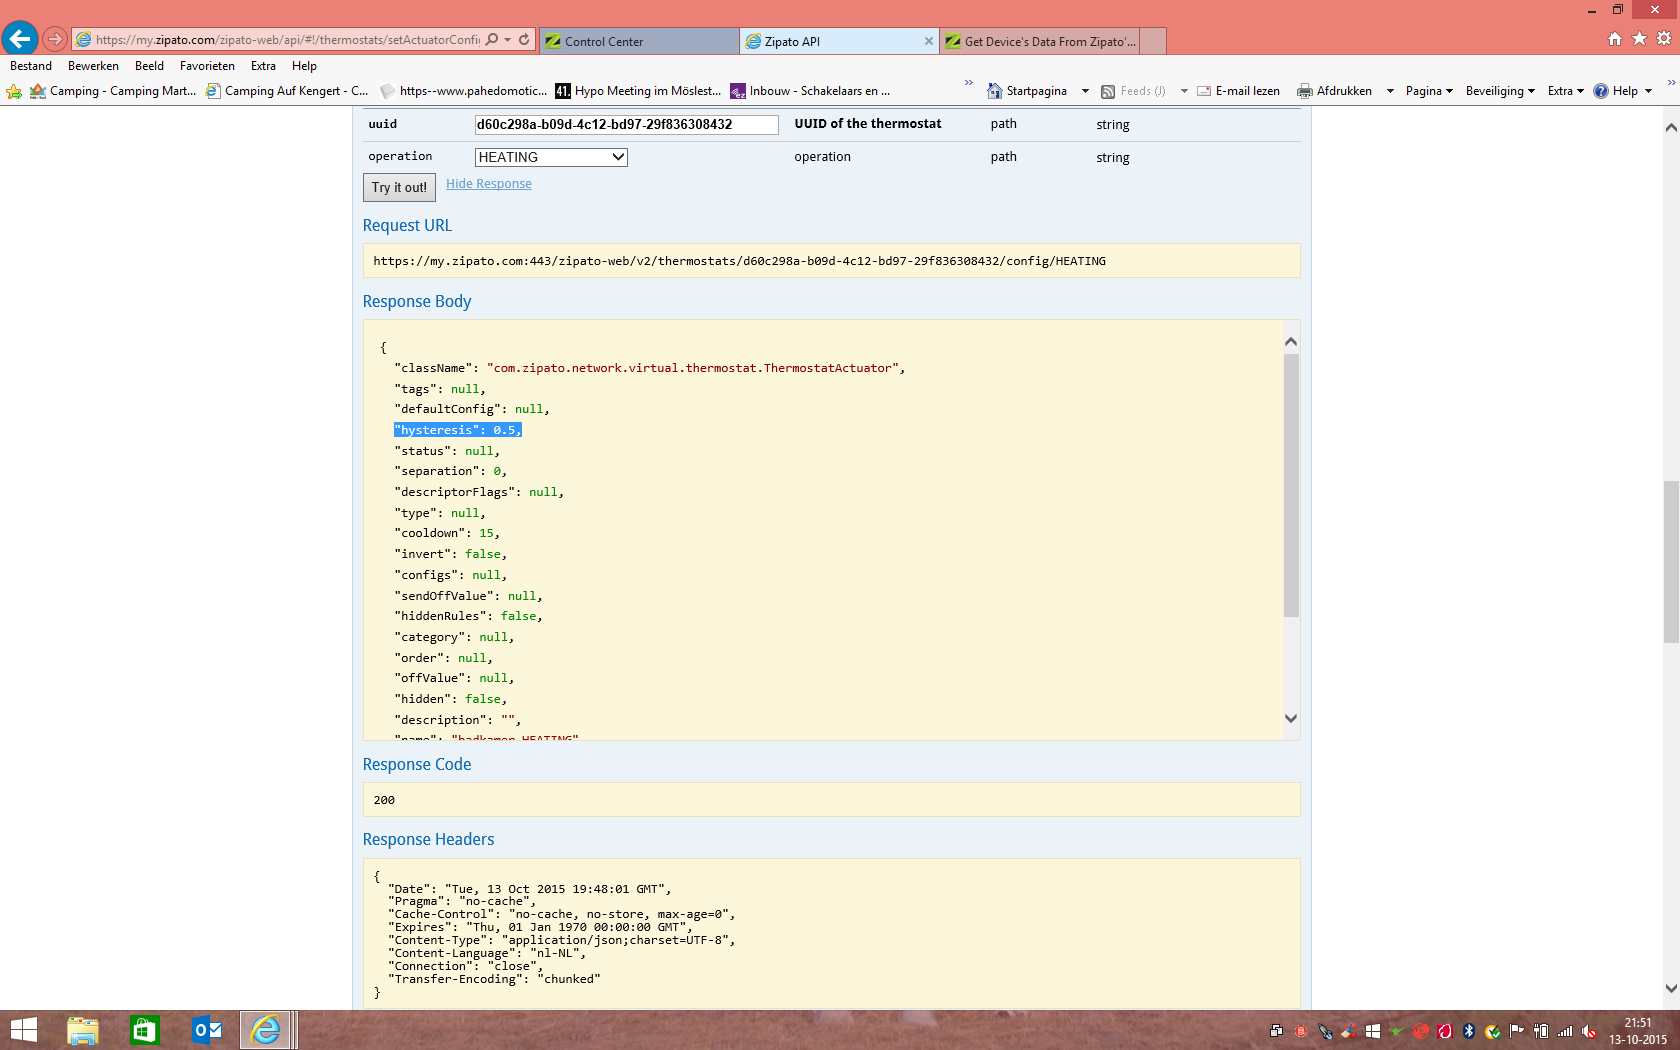Image resolution: width=1680 pixels, height=1050 pixels.
Task: Open the Favorieten menu
Action: point(207,66)
